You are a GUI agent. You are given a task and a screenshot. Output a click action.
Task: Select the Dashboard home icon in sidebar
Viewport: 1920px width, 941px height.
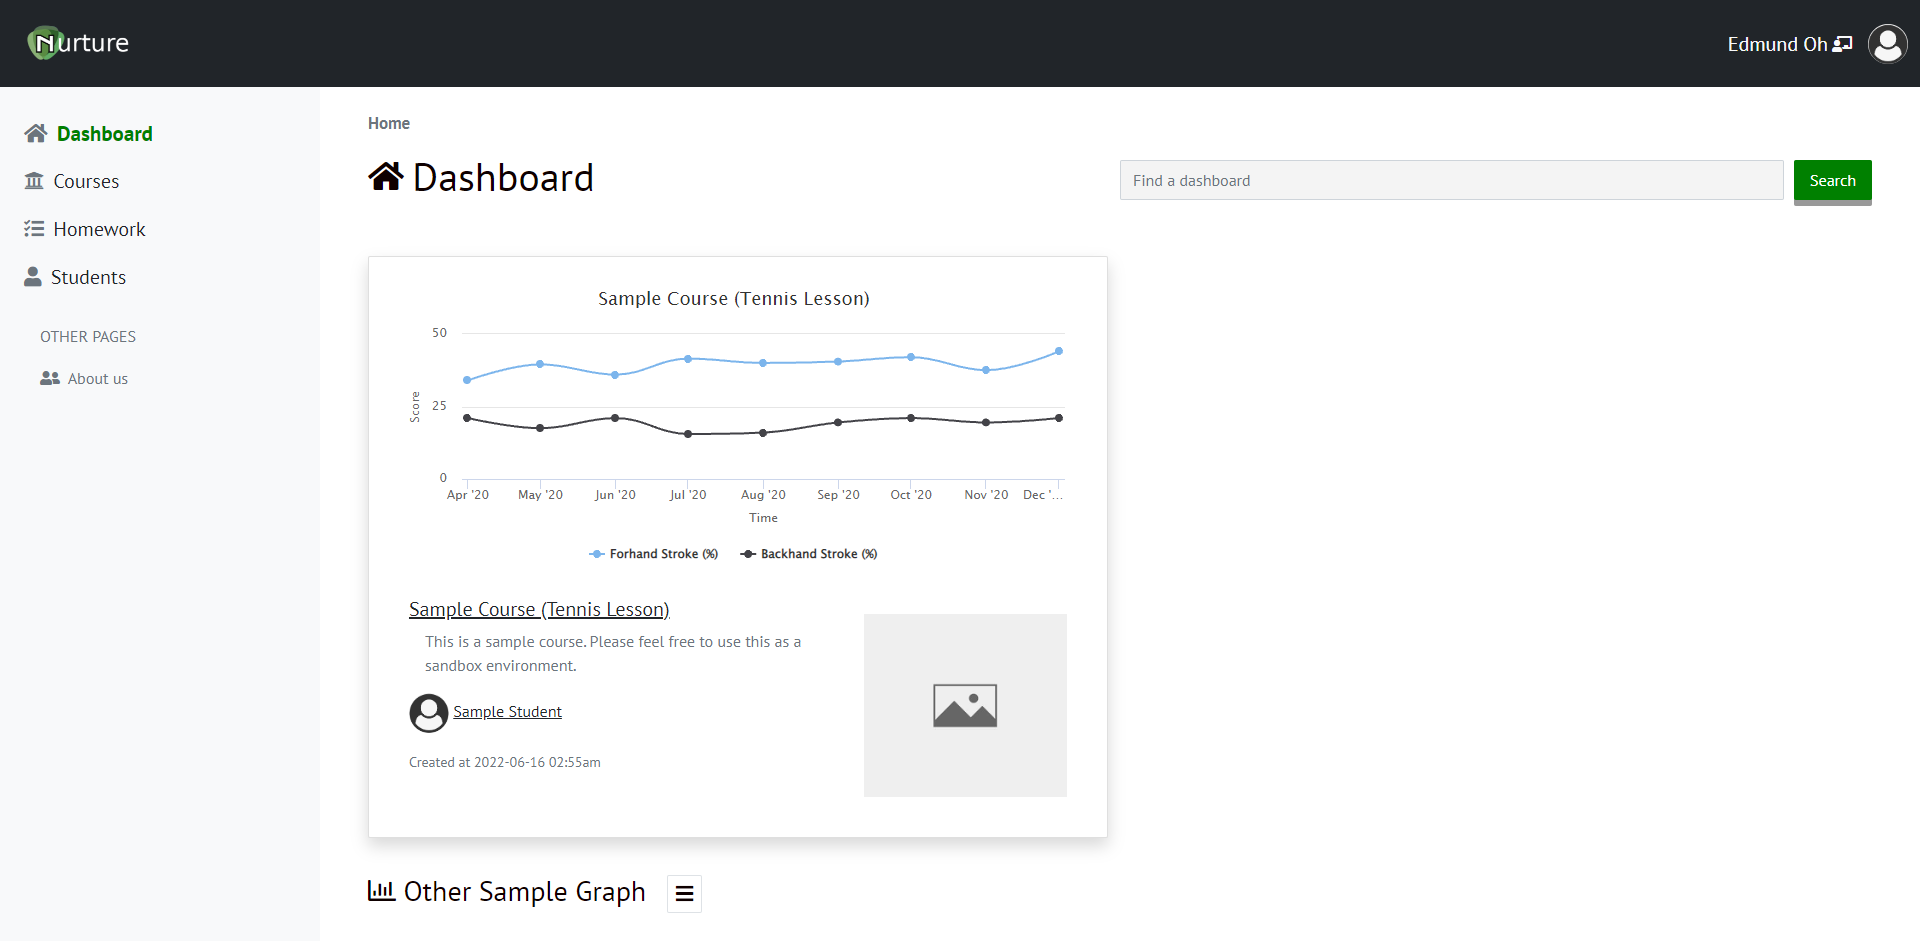point(36,132)
